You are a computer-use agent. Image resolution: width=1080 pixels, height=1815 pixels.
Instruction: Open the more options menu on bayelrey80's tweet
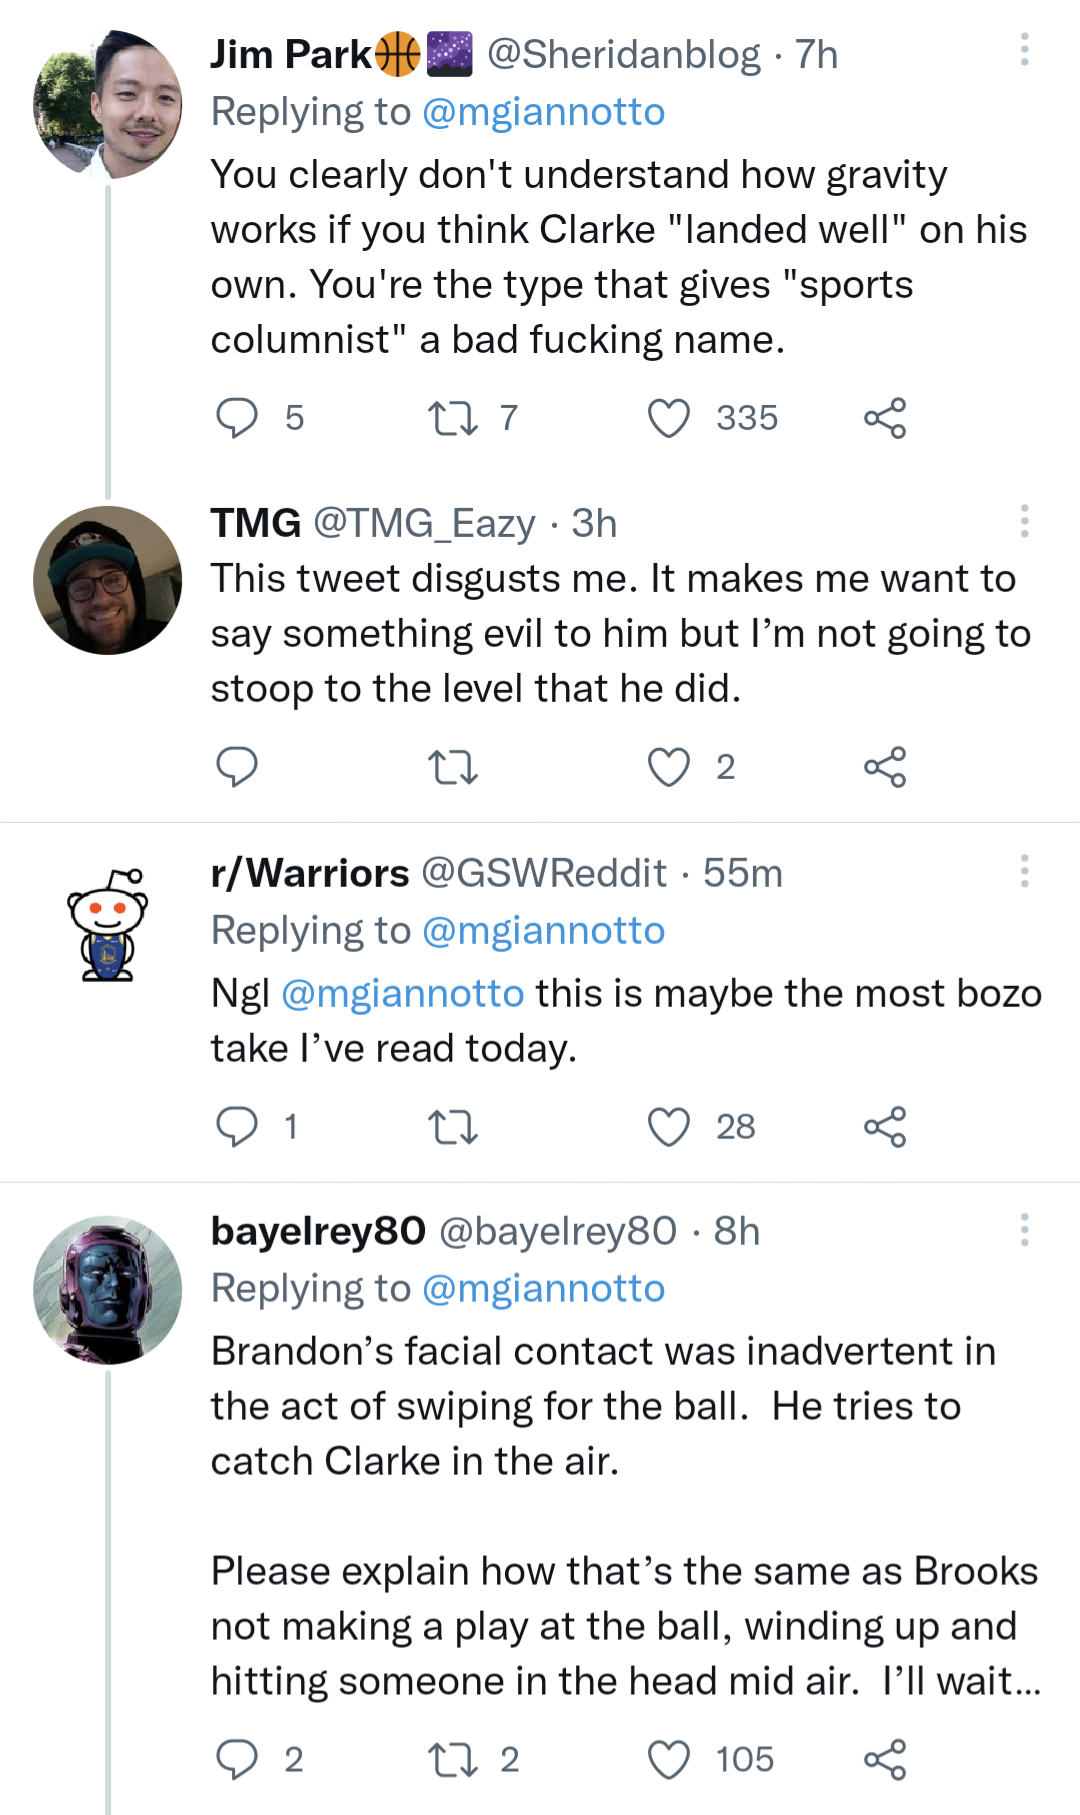(1024, 1231)
